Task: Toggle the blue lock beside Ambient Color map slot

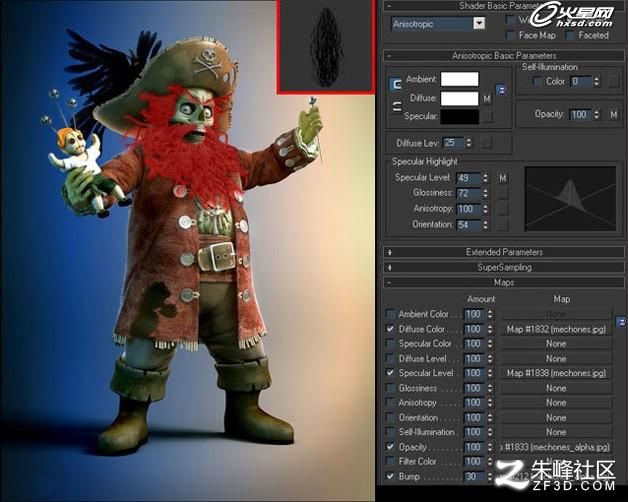Action: point(621,322)
